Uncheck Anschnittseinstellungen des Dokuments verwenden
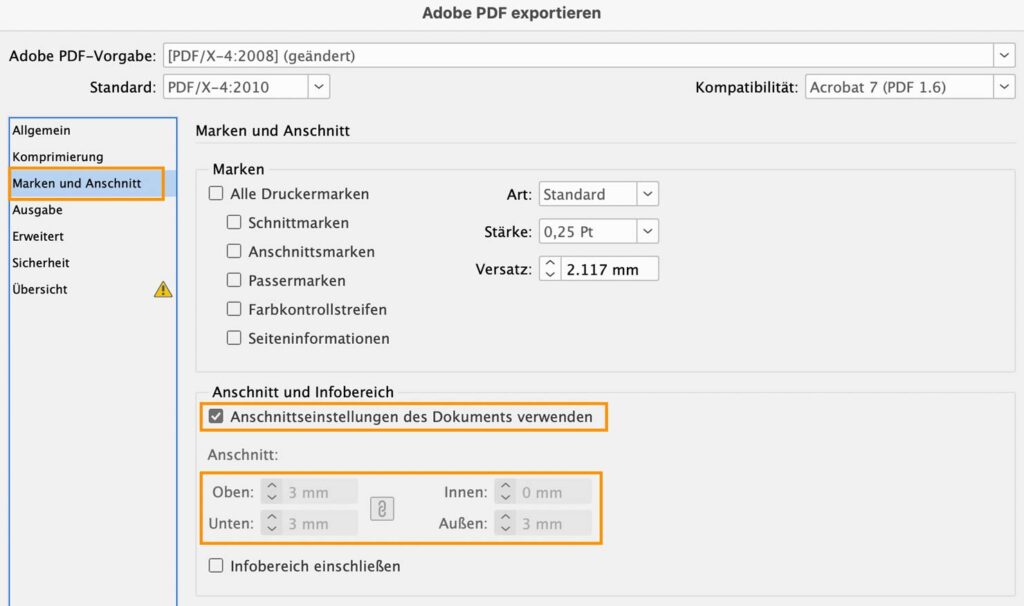The width and height of the screenshot is (1024, 606). coord(216,417)
